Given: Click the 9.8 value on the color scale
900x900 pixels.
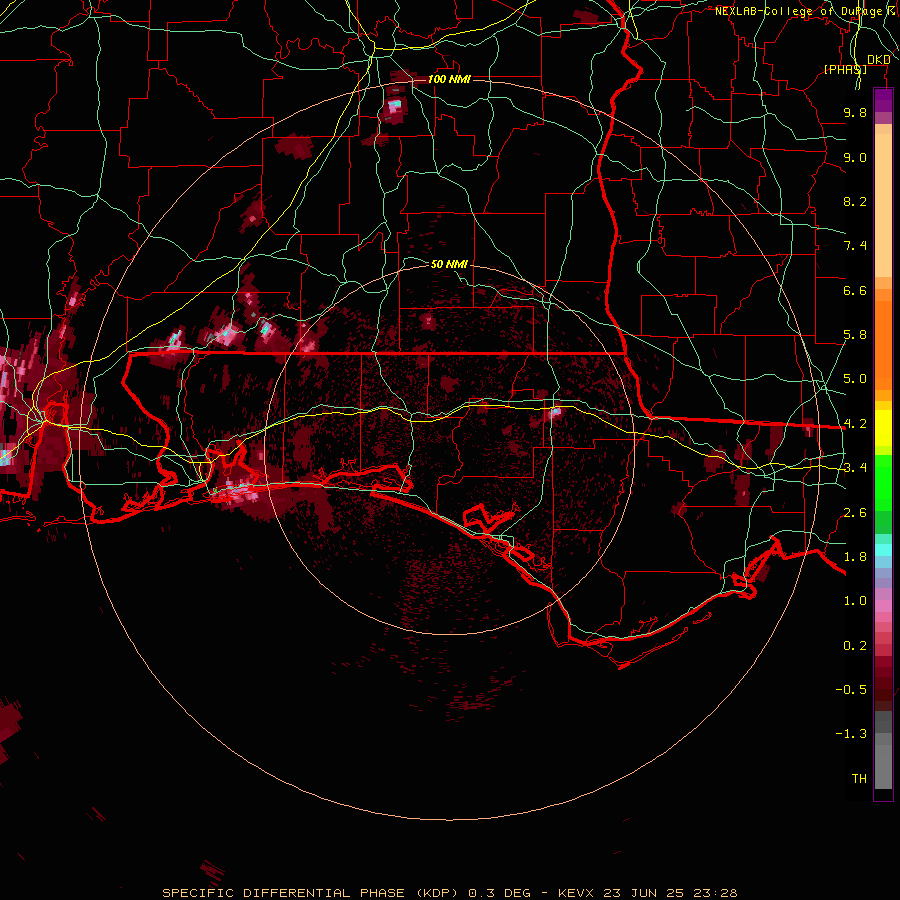Looking at the screenshot, I should point(855,112).
